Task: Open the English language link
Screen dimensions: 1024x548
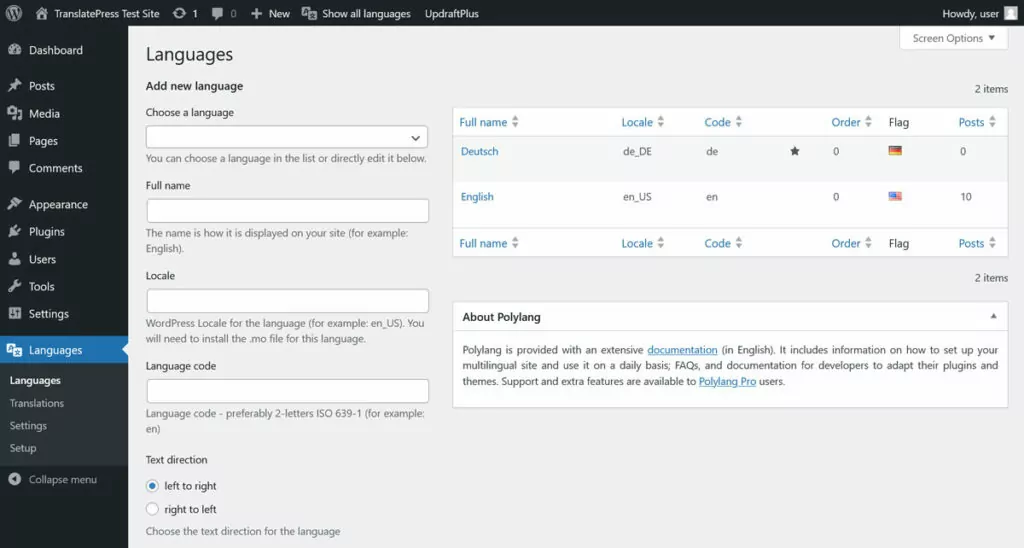Action: click(477, 197)
